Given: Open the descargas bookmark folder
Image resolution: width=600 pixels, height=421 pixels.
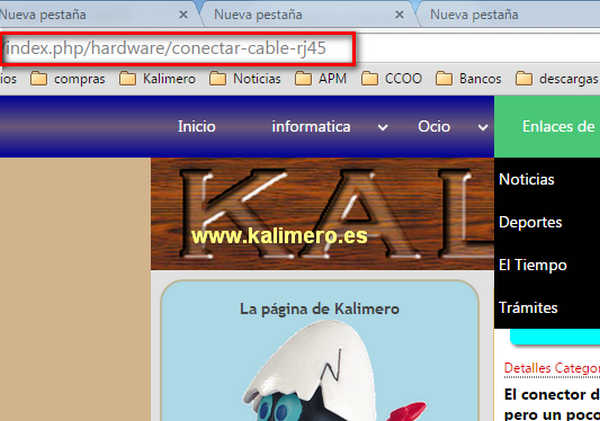Looking at the screenshot, I should pyautogui.click(x=557, y=79).
